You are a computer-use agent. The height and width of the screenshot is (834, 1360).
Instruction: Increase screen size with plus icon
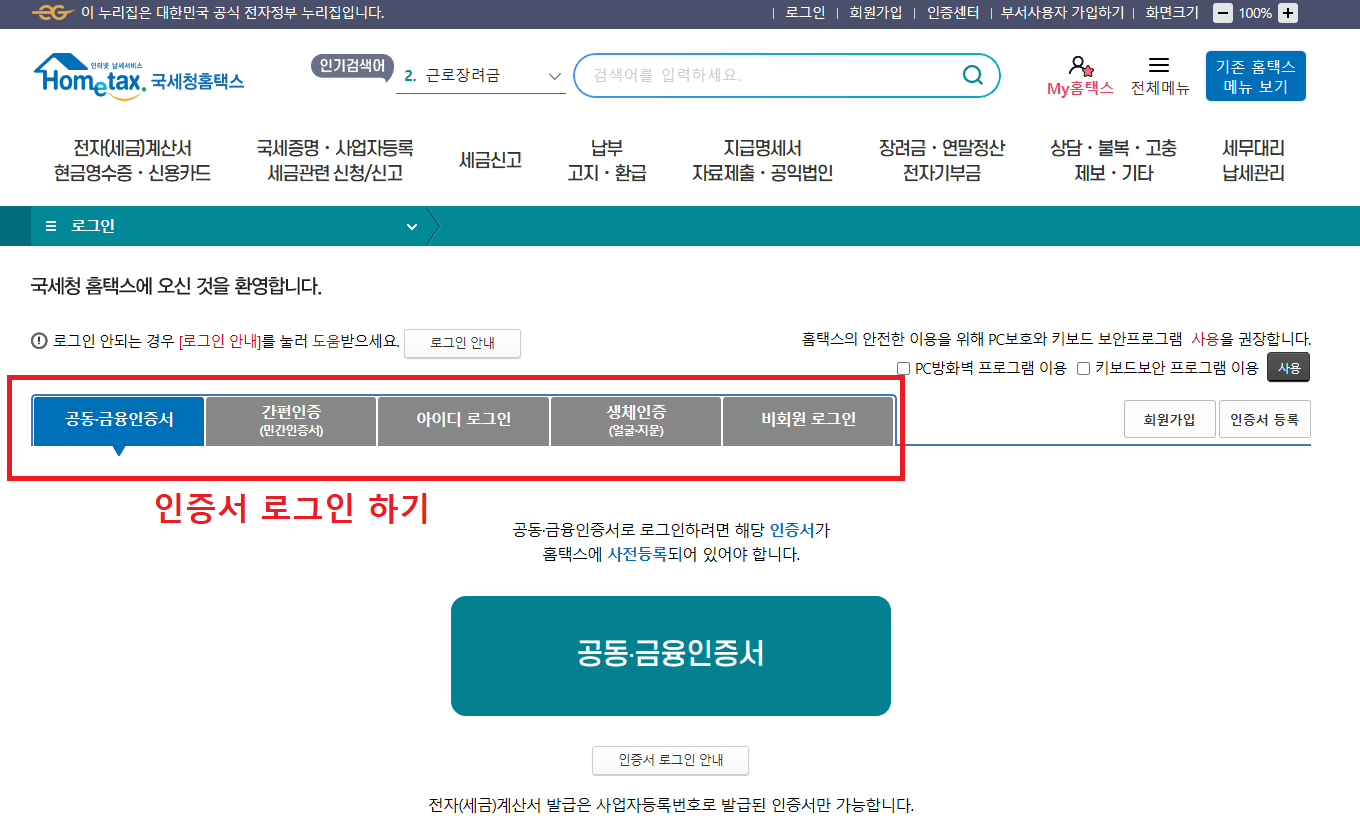(x=1288, y=13)
